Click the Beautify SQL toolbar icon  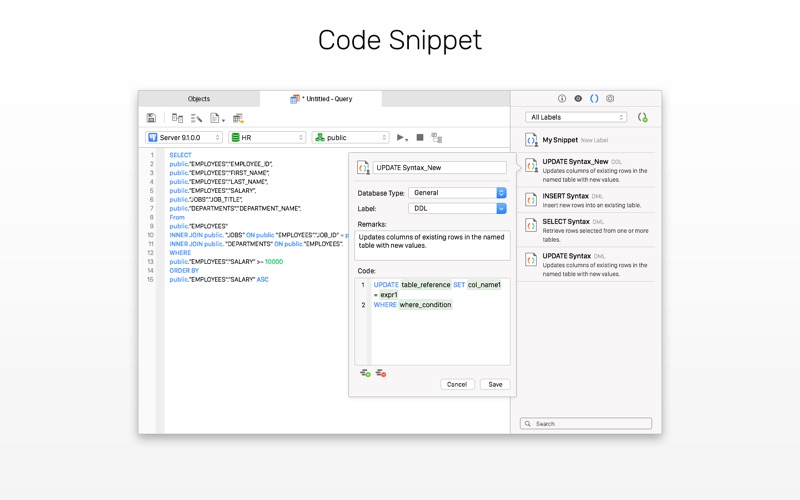[196, 118]
